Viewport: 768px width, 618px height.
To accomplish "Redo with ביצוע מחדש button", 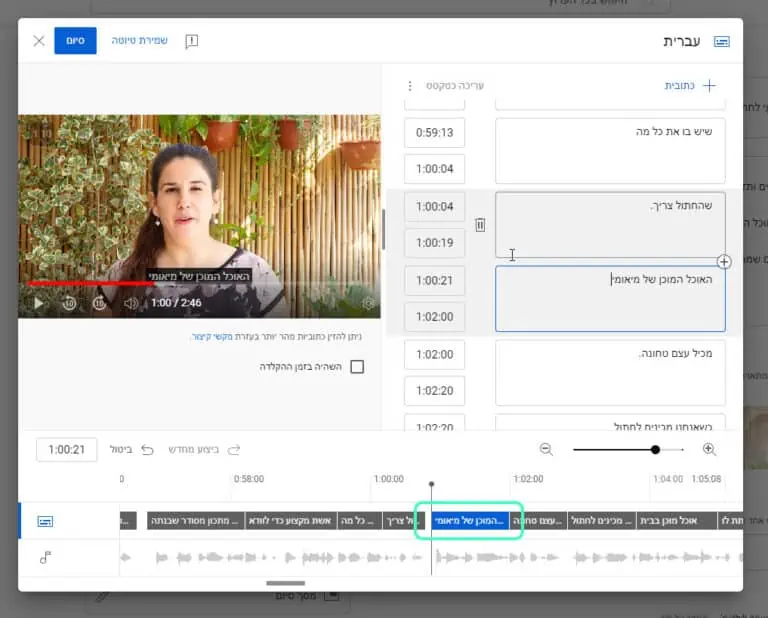I will coord(204,450).
